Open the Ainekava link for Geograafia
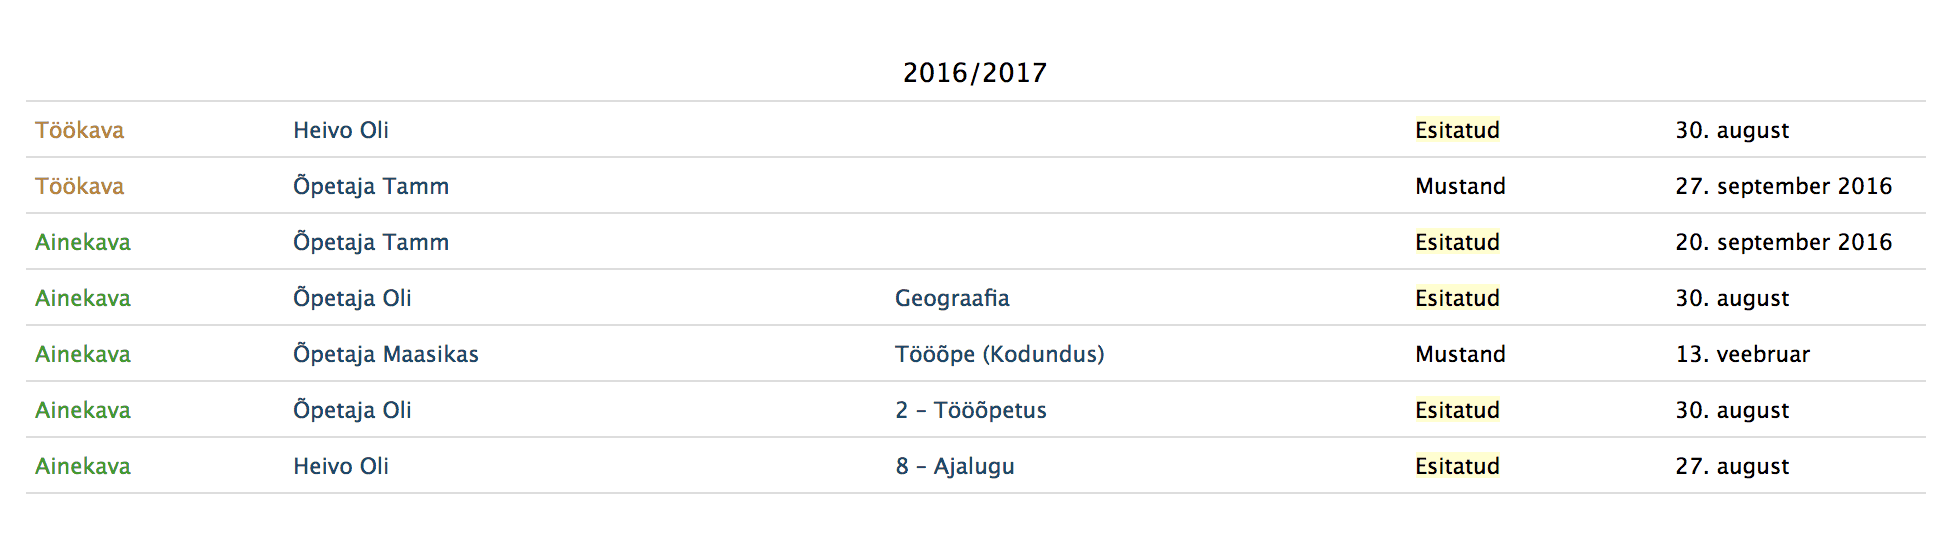The height and width of the screenshot is (542, 1958). click(x=82, y=298)
